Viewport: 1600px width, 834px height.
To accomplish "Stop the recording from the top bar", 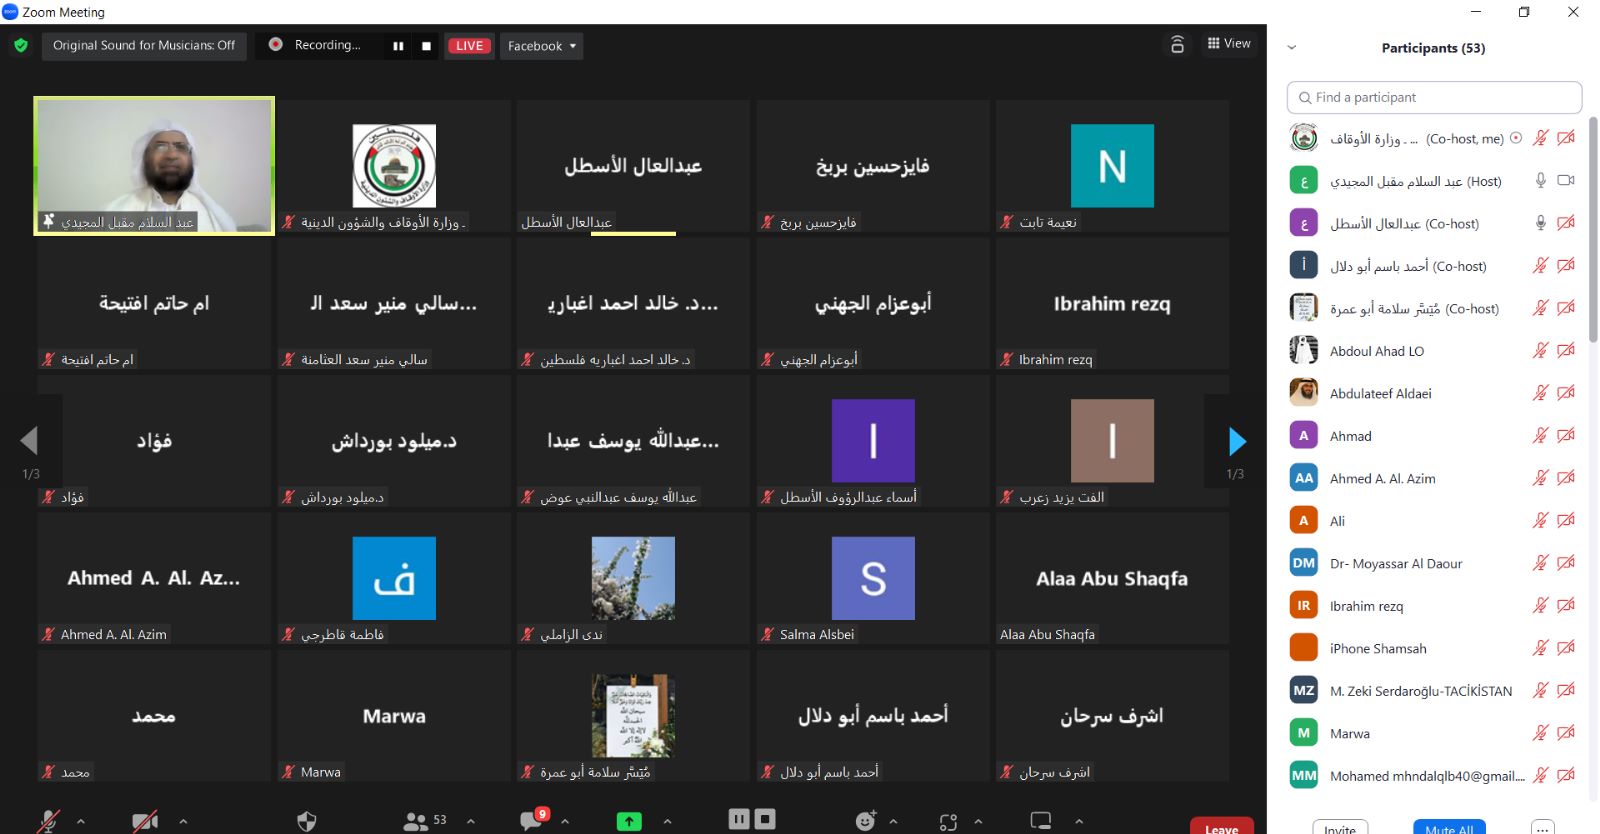I will (426, 46).
